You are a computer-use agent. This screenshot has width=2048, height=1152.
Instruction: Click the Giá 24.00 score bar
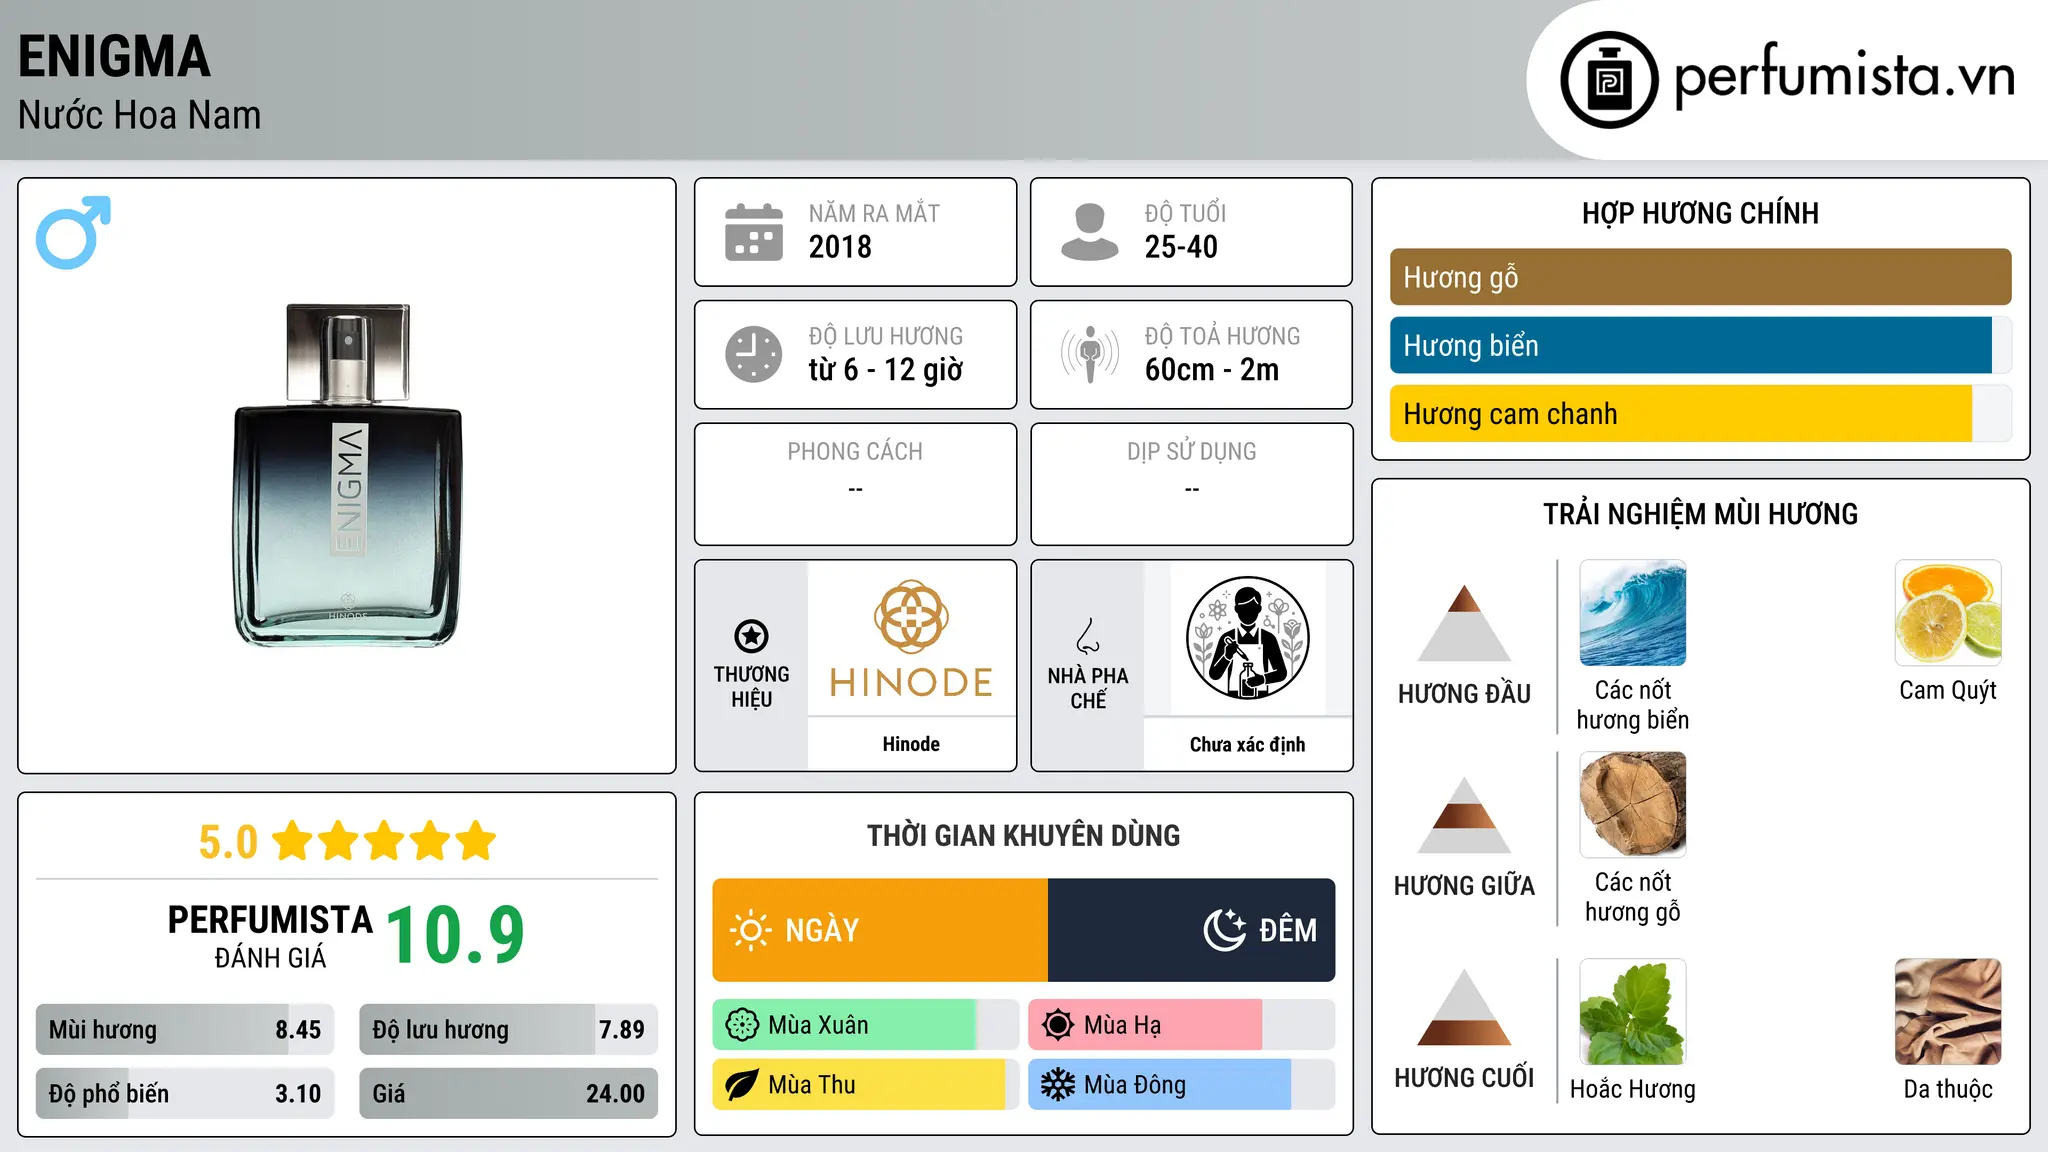coord(508,1094)
